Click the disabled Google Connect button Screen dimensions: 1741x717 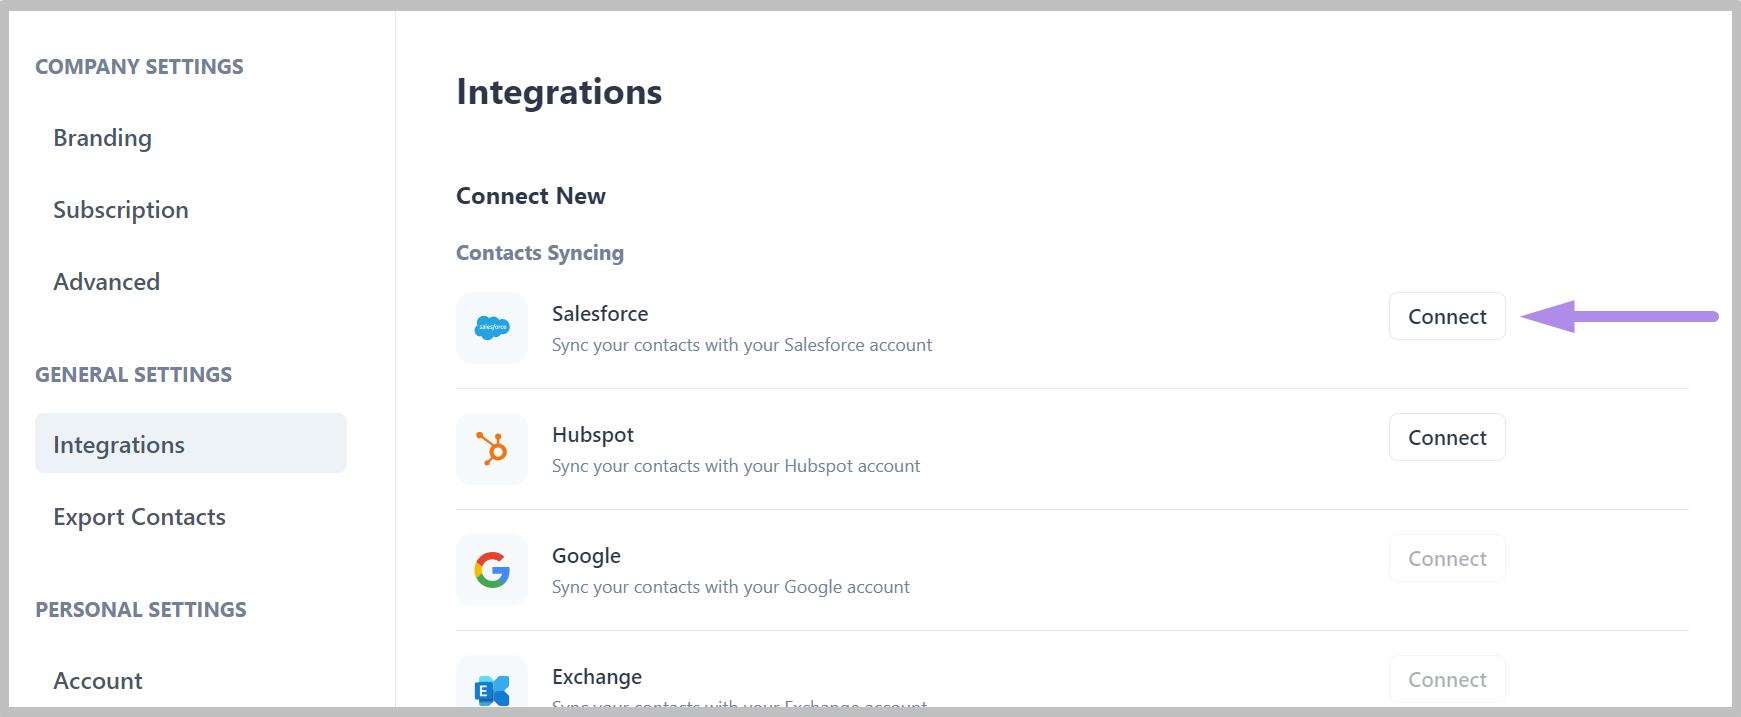pyautogui.click(x=1447, y=558)
